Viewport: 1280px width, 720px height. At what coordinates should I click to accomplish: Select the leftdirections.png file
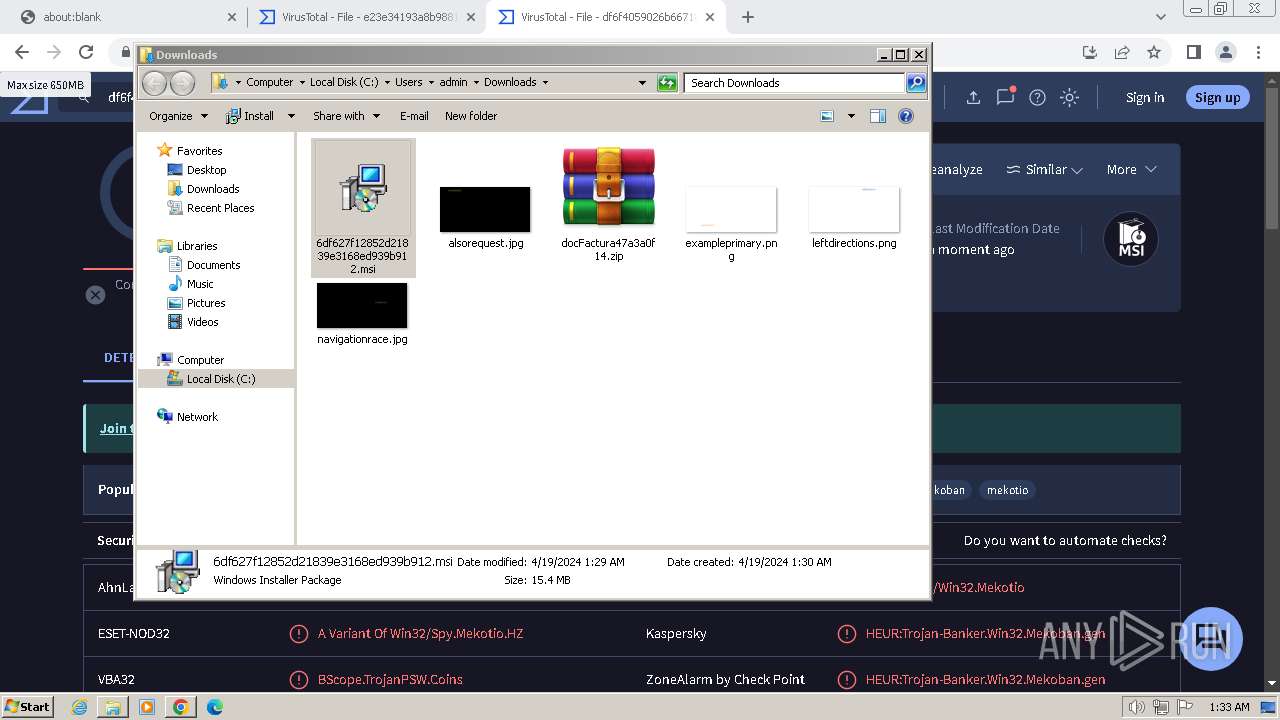pos(854,218)
